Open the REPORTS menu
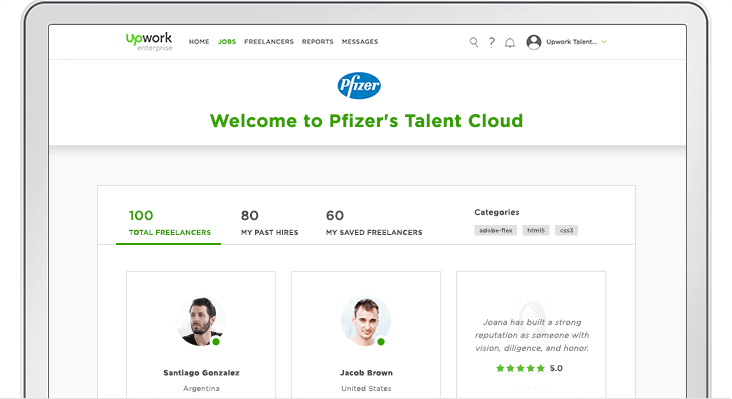This screenshot has height=399, width=732. click(x=317, y=42)
